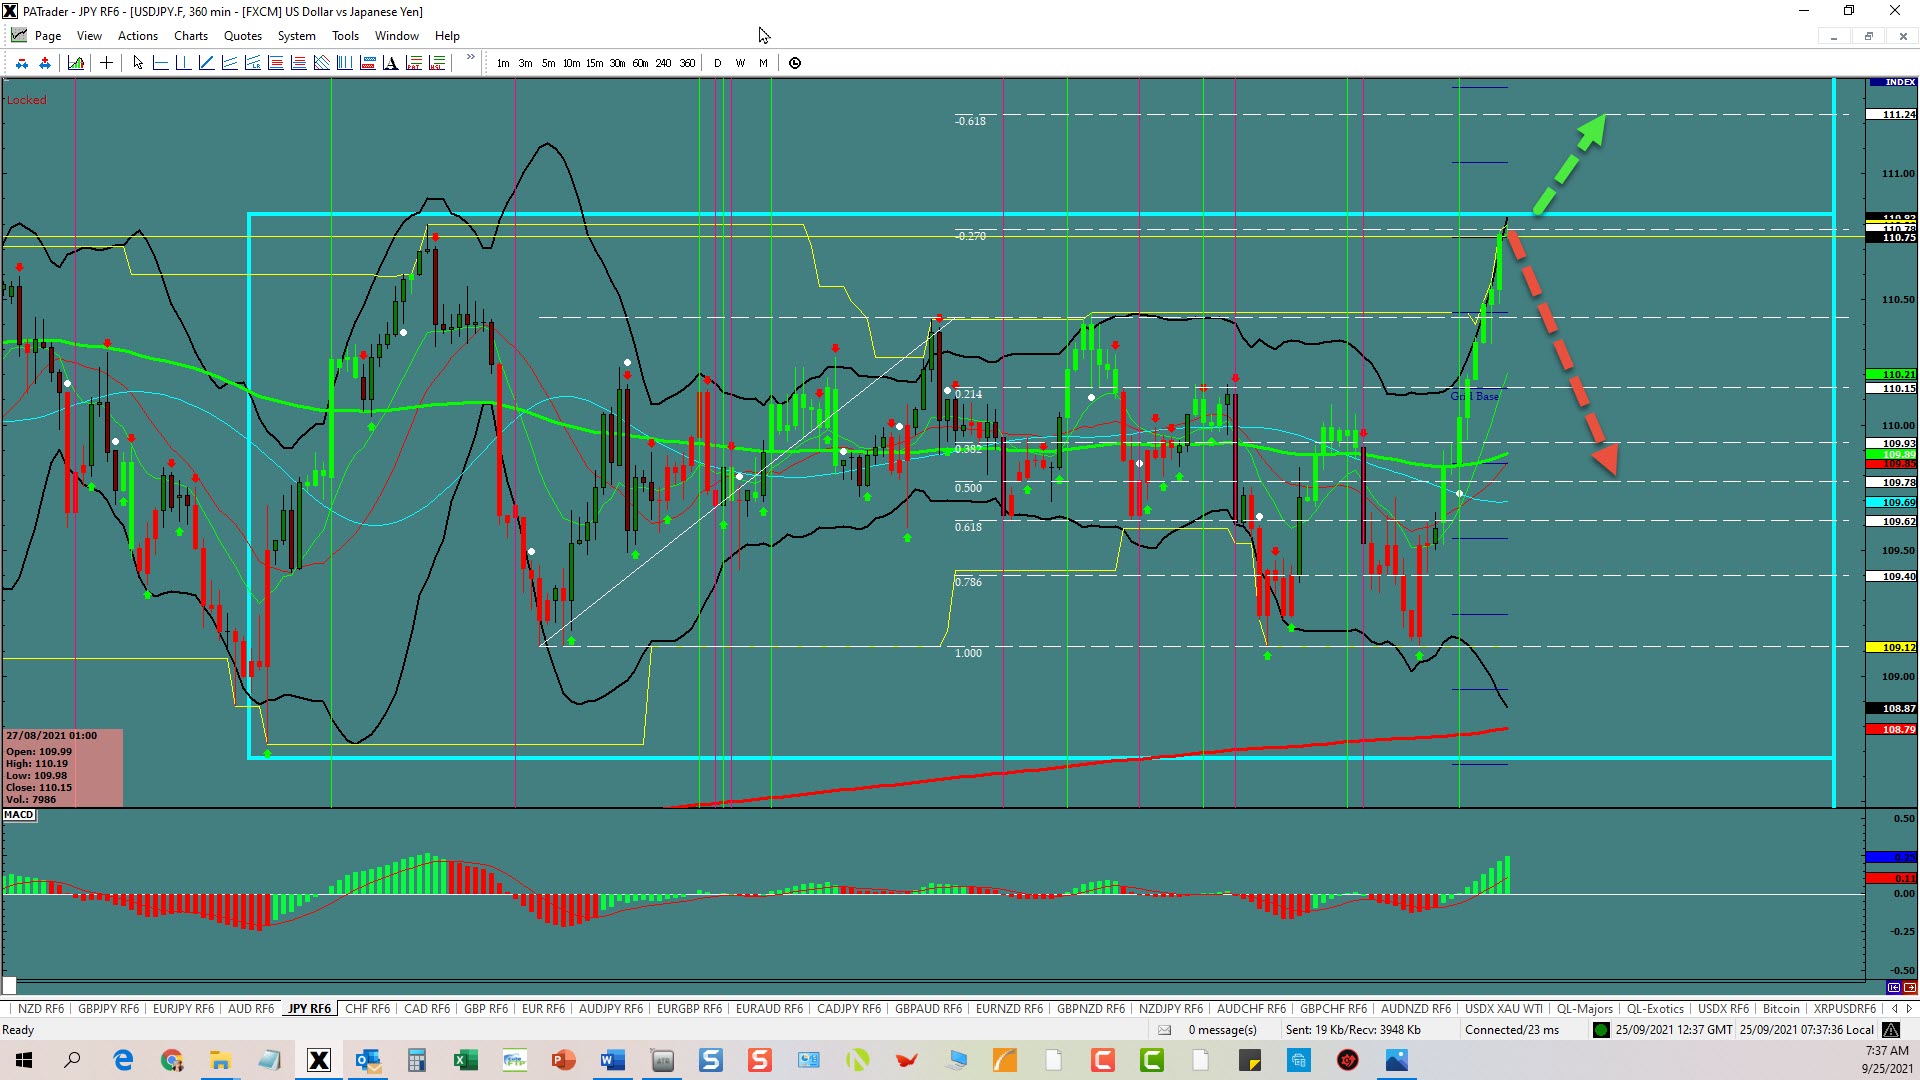Click the sell order arrows icon
This screenshot has width=1920, height=1080.
[x=22, y=63]
